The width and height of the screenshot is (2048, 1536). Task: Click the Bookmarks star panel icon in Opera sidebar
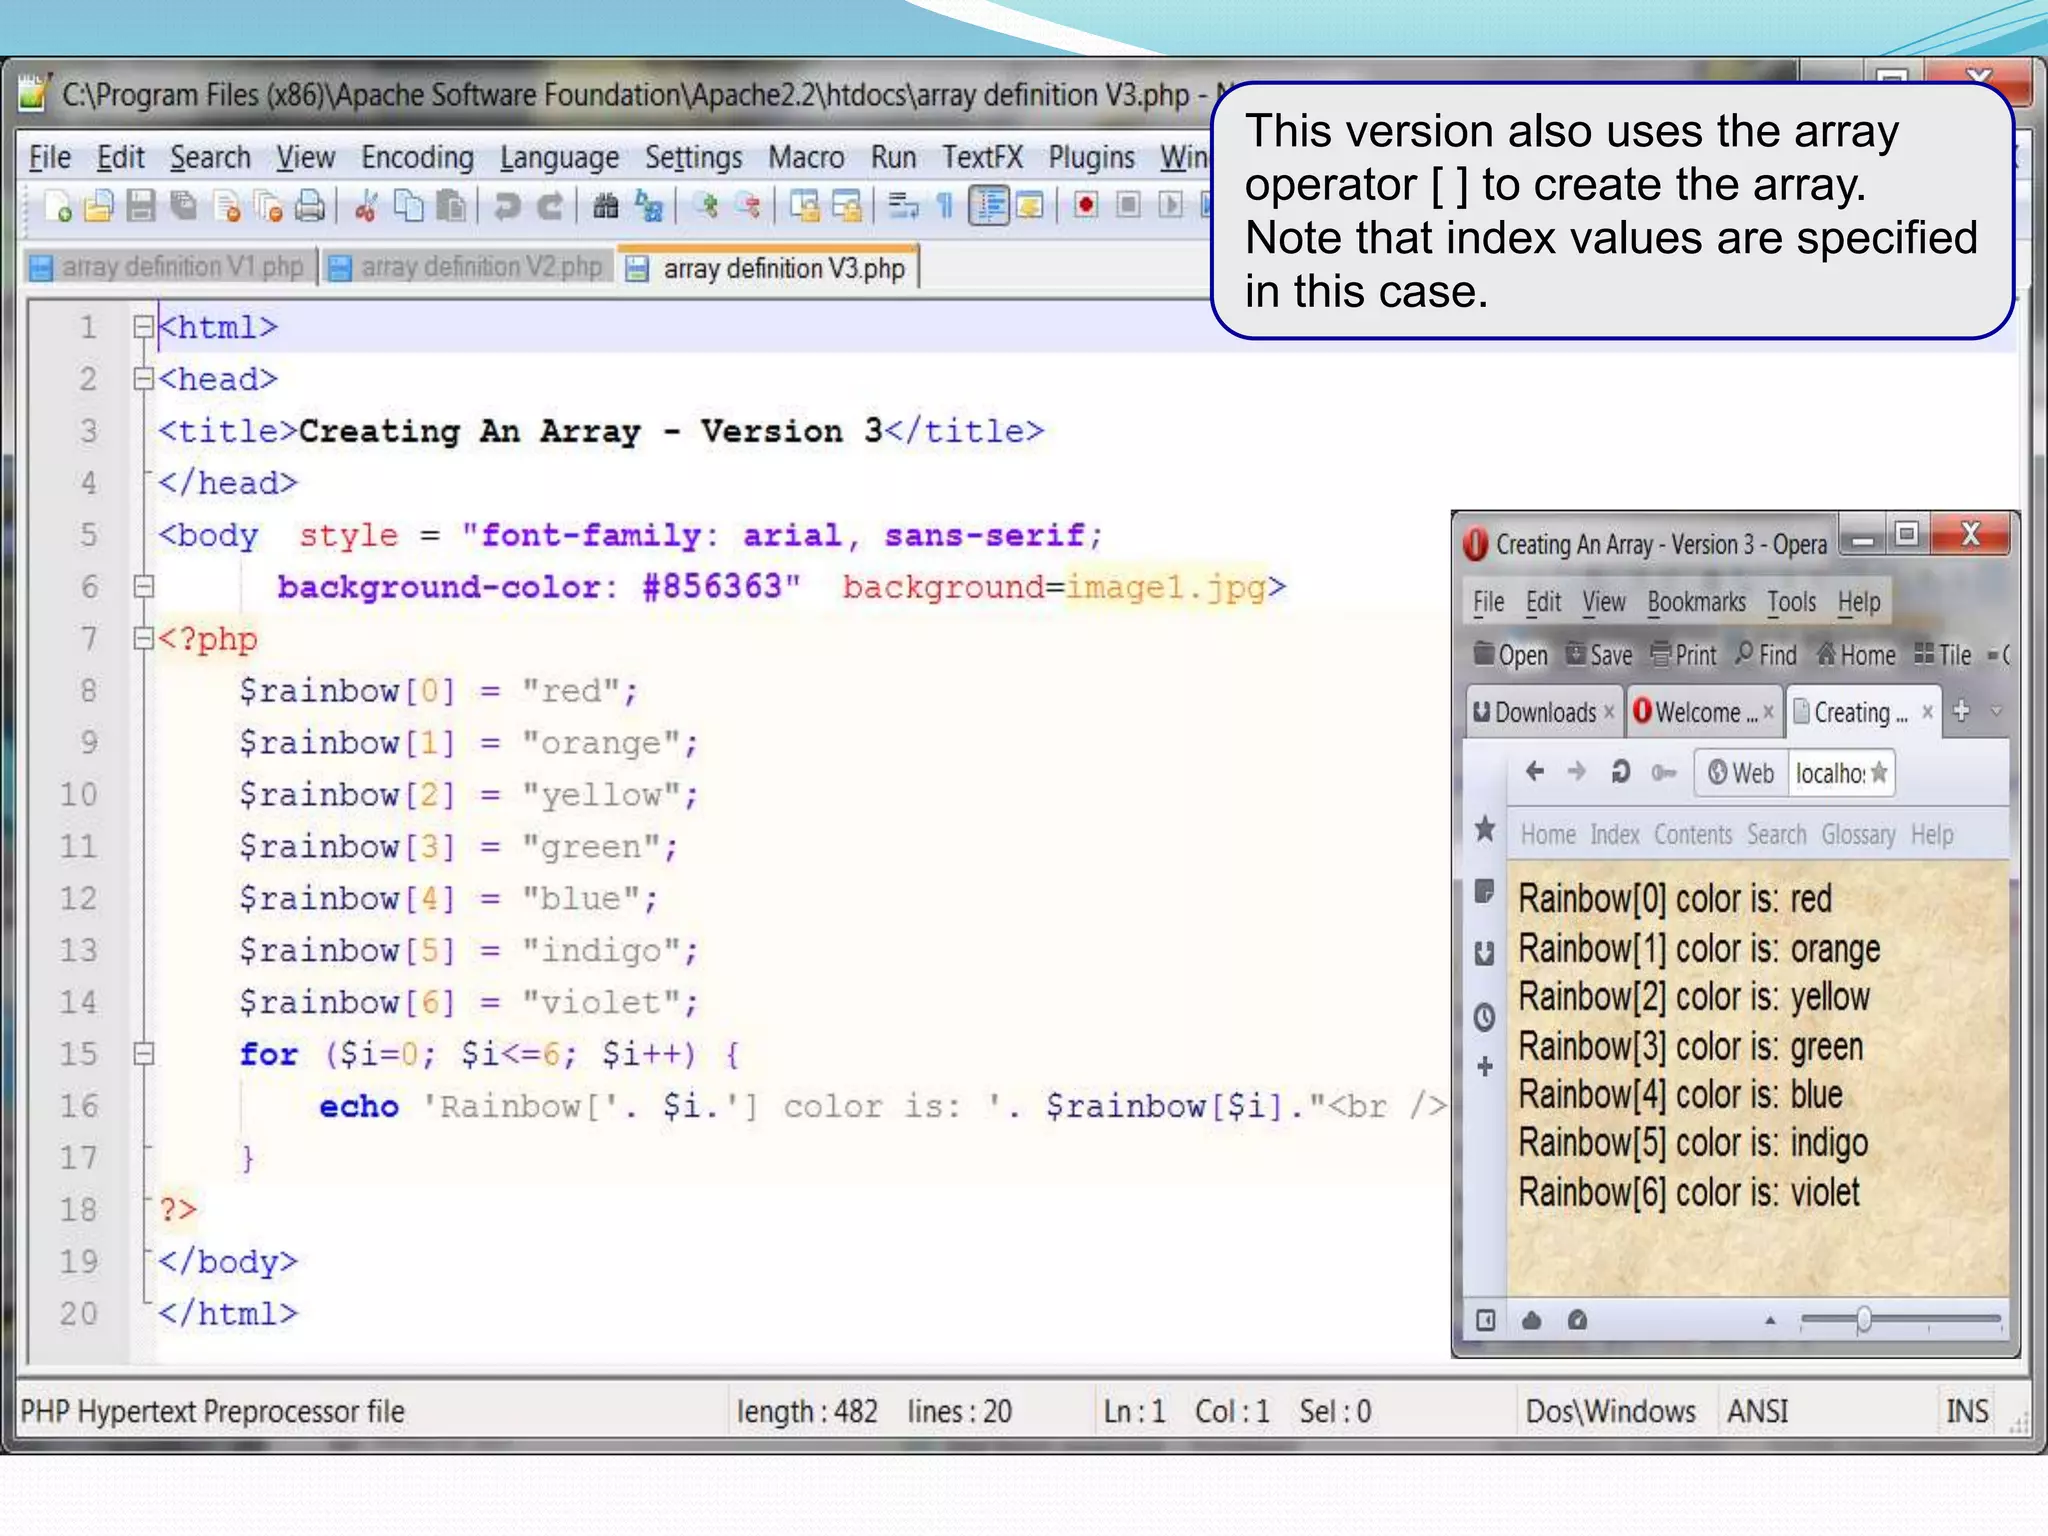coord(1485,828)
